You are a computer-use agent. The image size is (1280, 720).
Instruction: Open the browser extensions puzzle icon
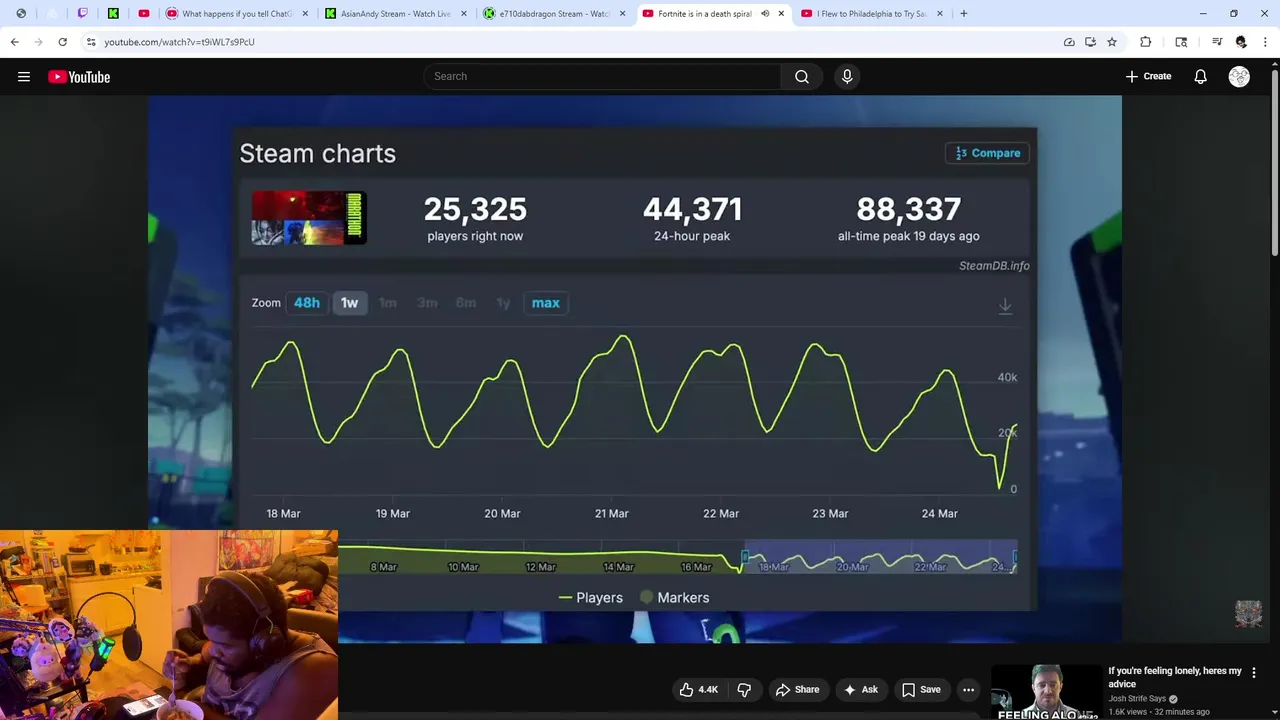1146,42
